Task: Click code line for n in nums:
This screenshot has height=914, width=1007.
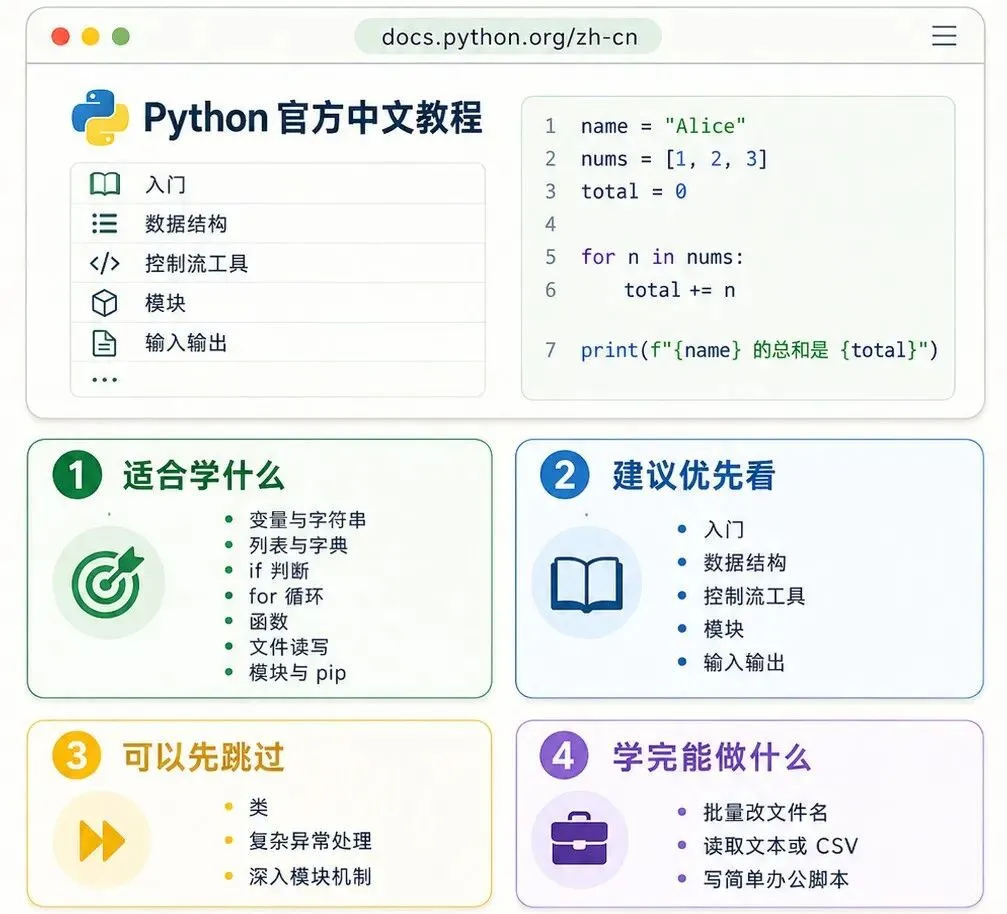Action: pyautogui.click(x=662, y=257)
